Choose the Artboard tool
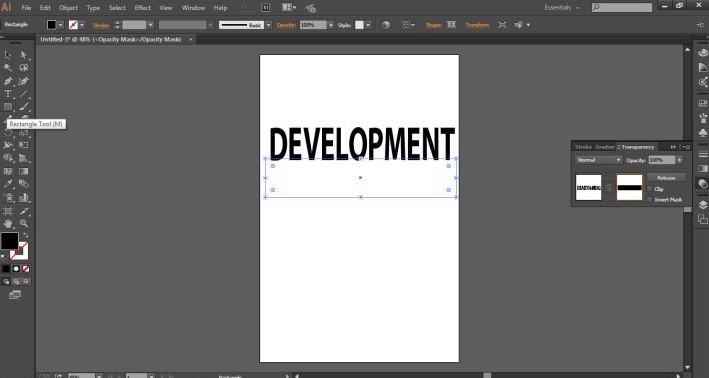The image size is (709, 378). pyautogui.click(x=8, y=211)
